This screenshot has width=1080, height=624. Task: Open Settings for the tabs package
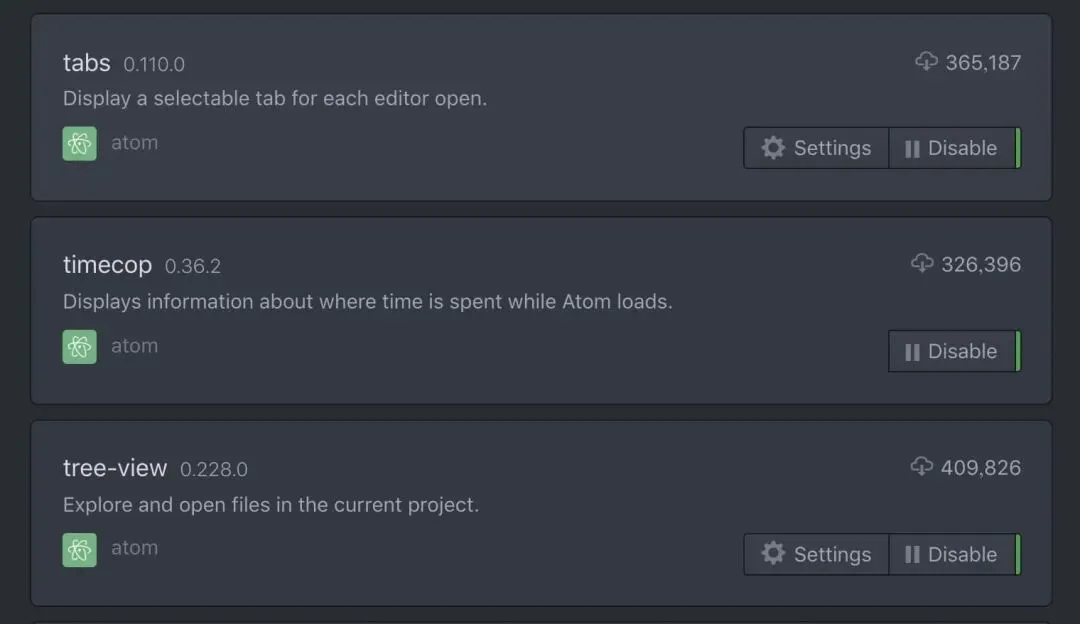[816, 148]
